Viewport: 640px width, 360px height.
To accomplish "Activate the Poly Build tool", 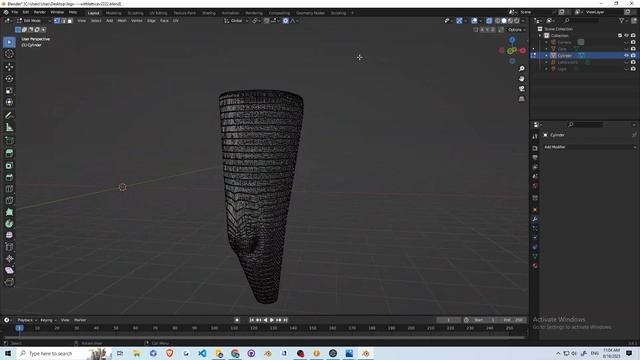I will (9, 212).
